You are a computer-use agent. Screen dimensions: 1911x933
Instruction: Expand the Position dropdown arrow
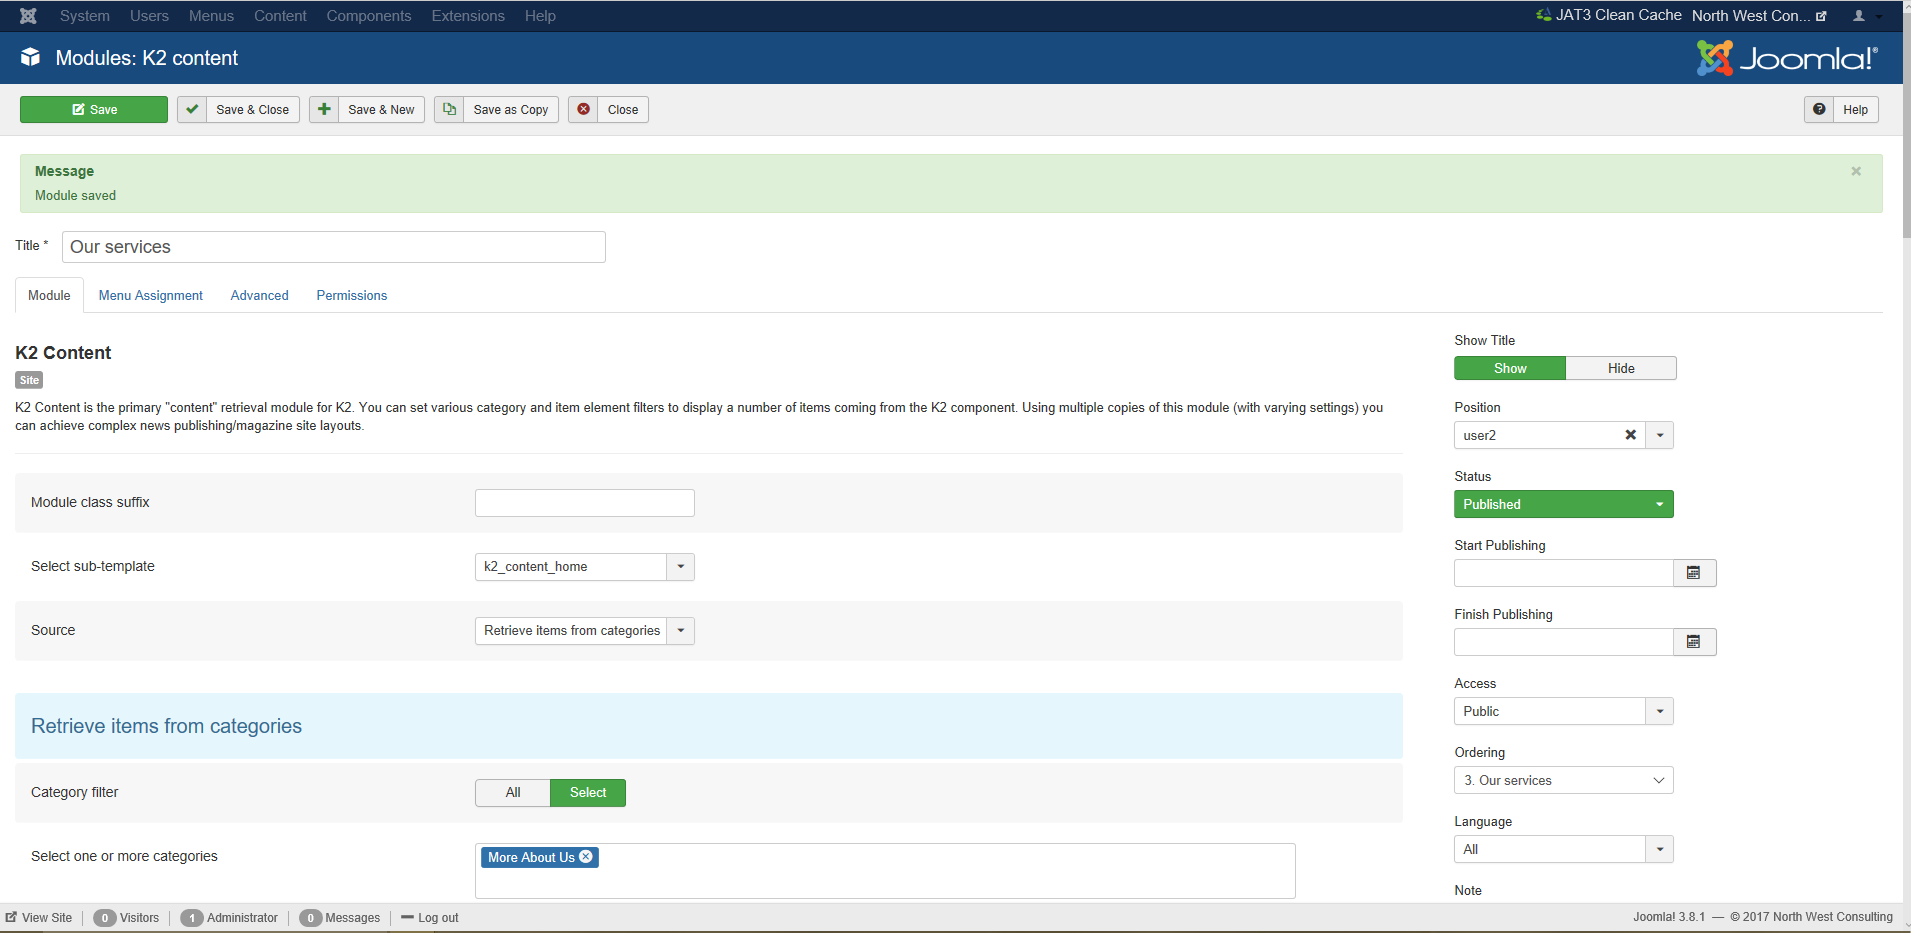1660,435
